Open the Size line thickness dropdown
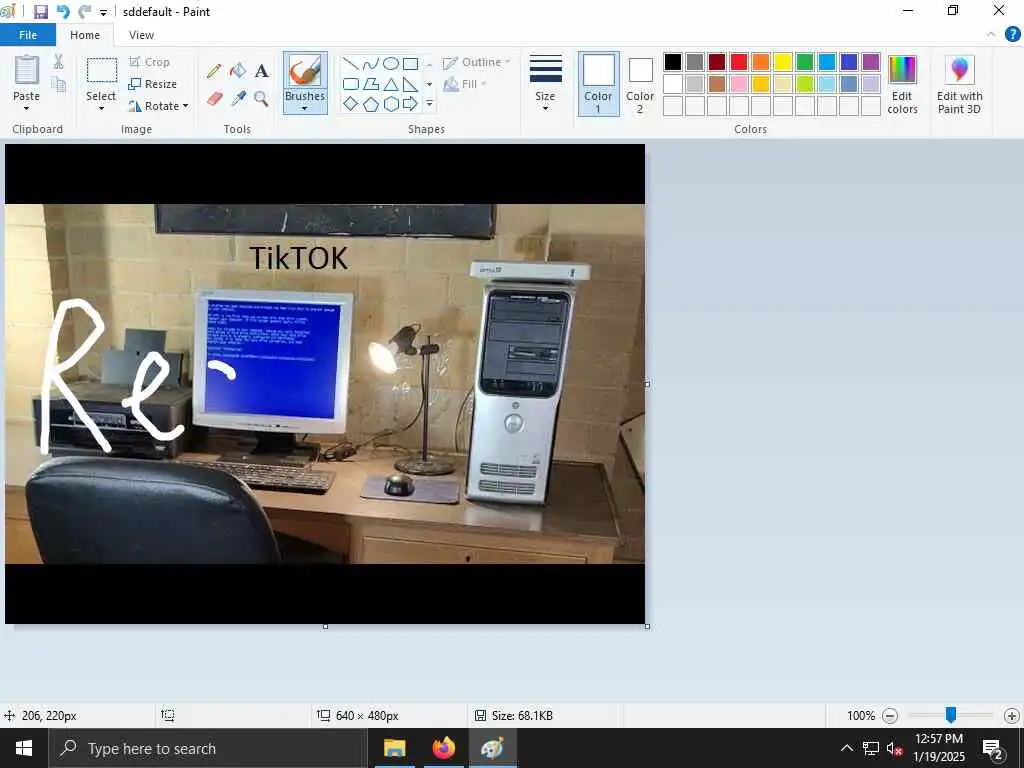This screenshot has width=1024, height=768. [x=545, y=83]
